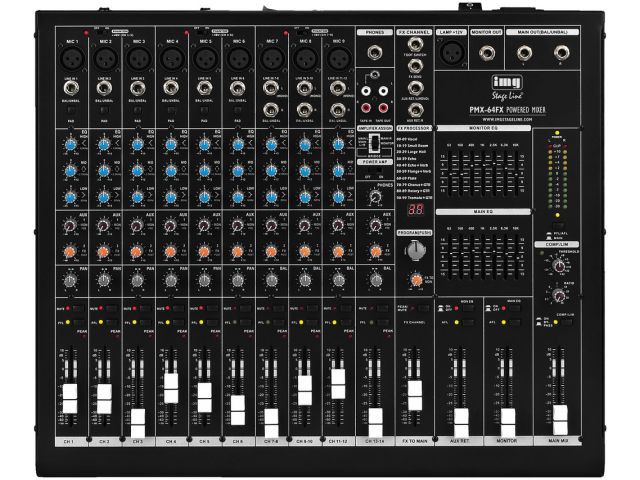
Task: Click the MIC 3 orange FX knob
Action: pos(137,251)
